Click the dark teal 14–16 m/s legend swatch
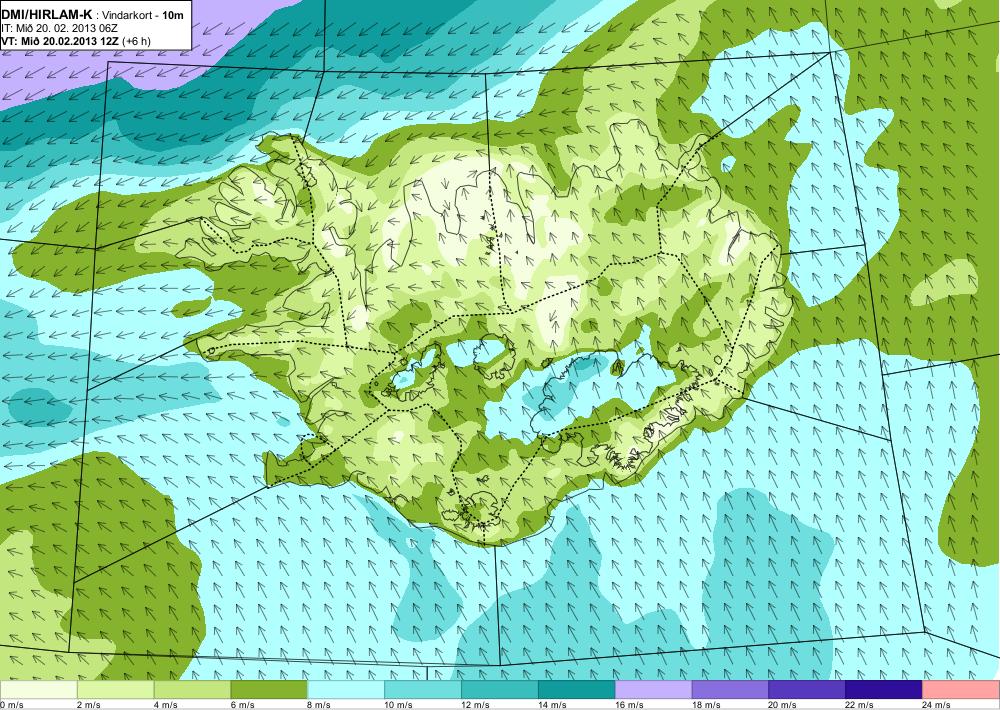The width and height of the screenshot is (1000, 710). pyautogui.click(x=577, y=690)
